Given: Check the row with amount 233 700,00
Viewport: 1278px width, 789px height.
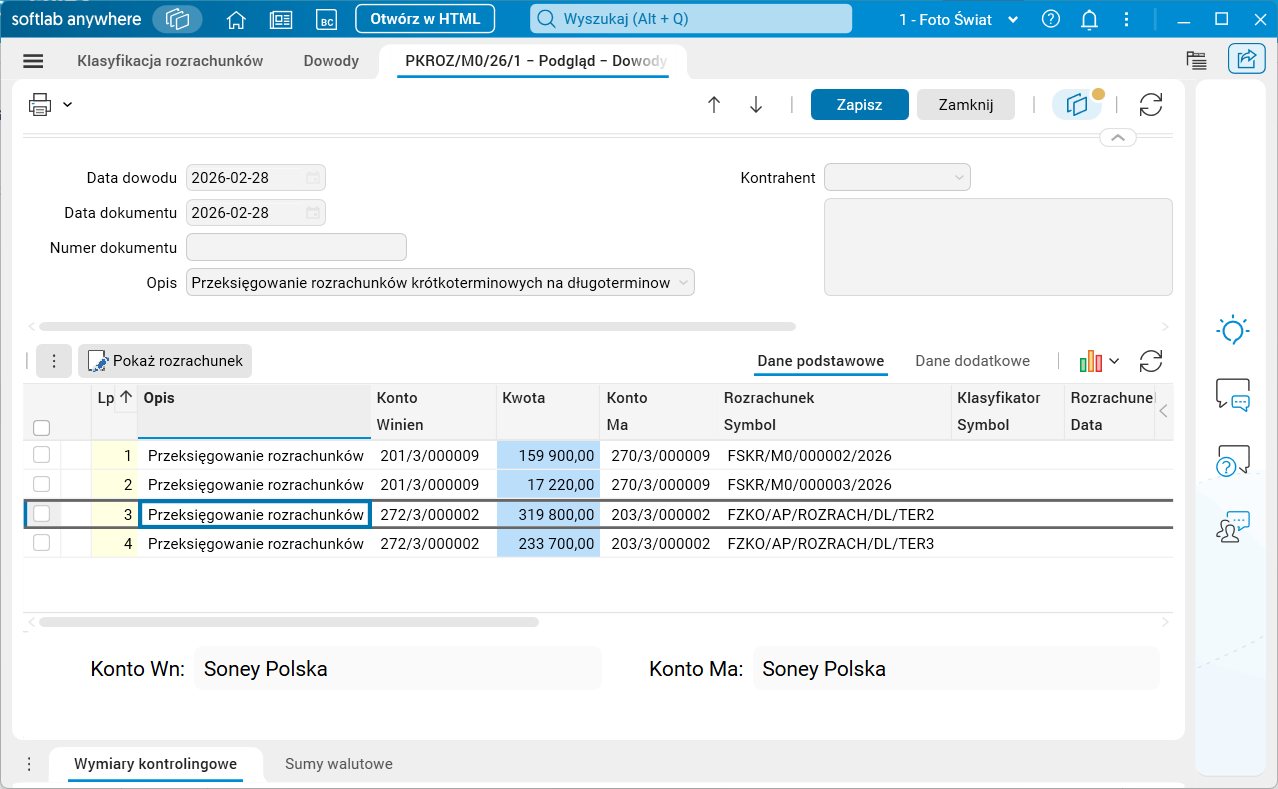Looking at the screenshot, I should click(42, 543).
